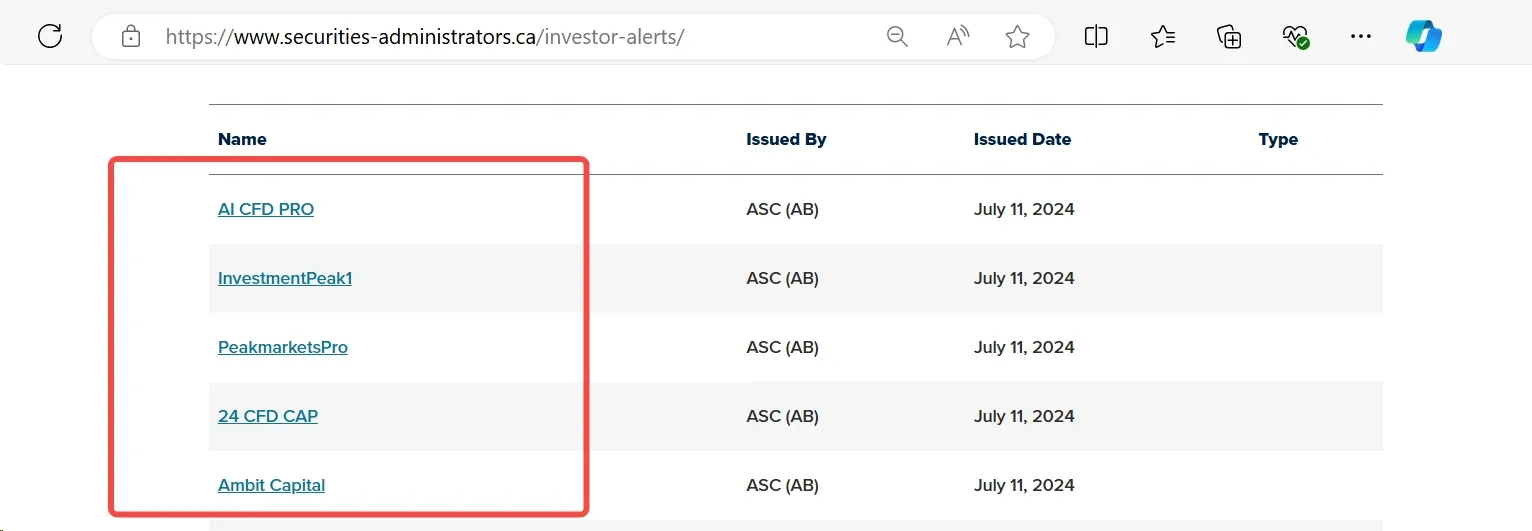This screenshot has width=1532, height=531.
Task: Open the InvestmentPeak1 alert link
Action: 285,278
